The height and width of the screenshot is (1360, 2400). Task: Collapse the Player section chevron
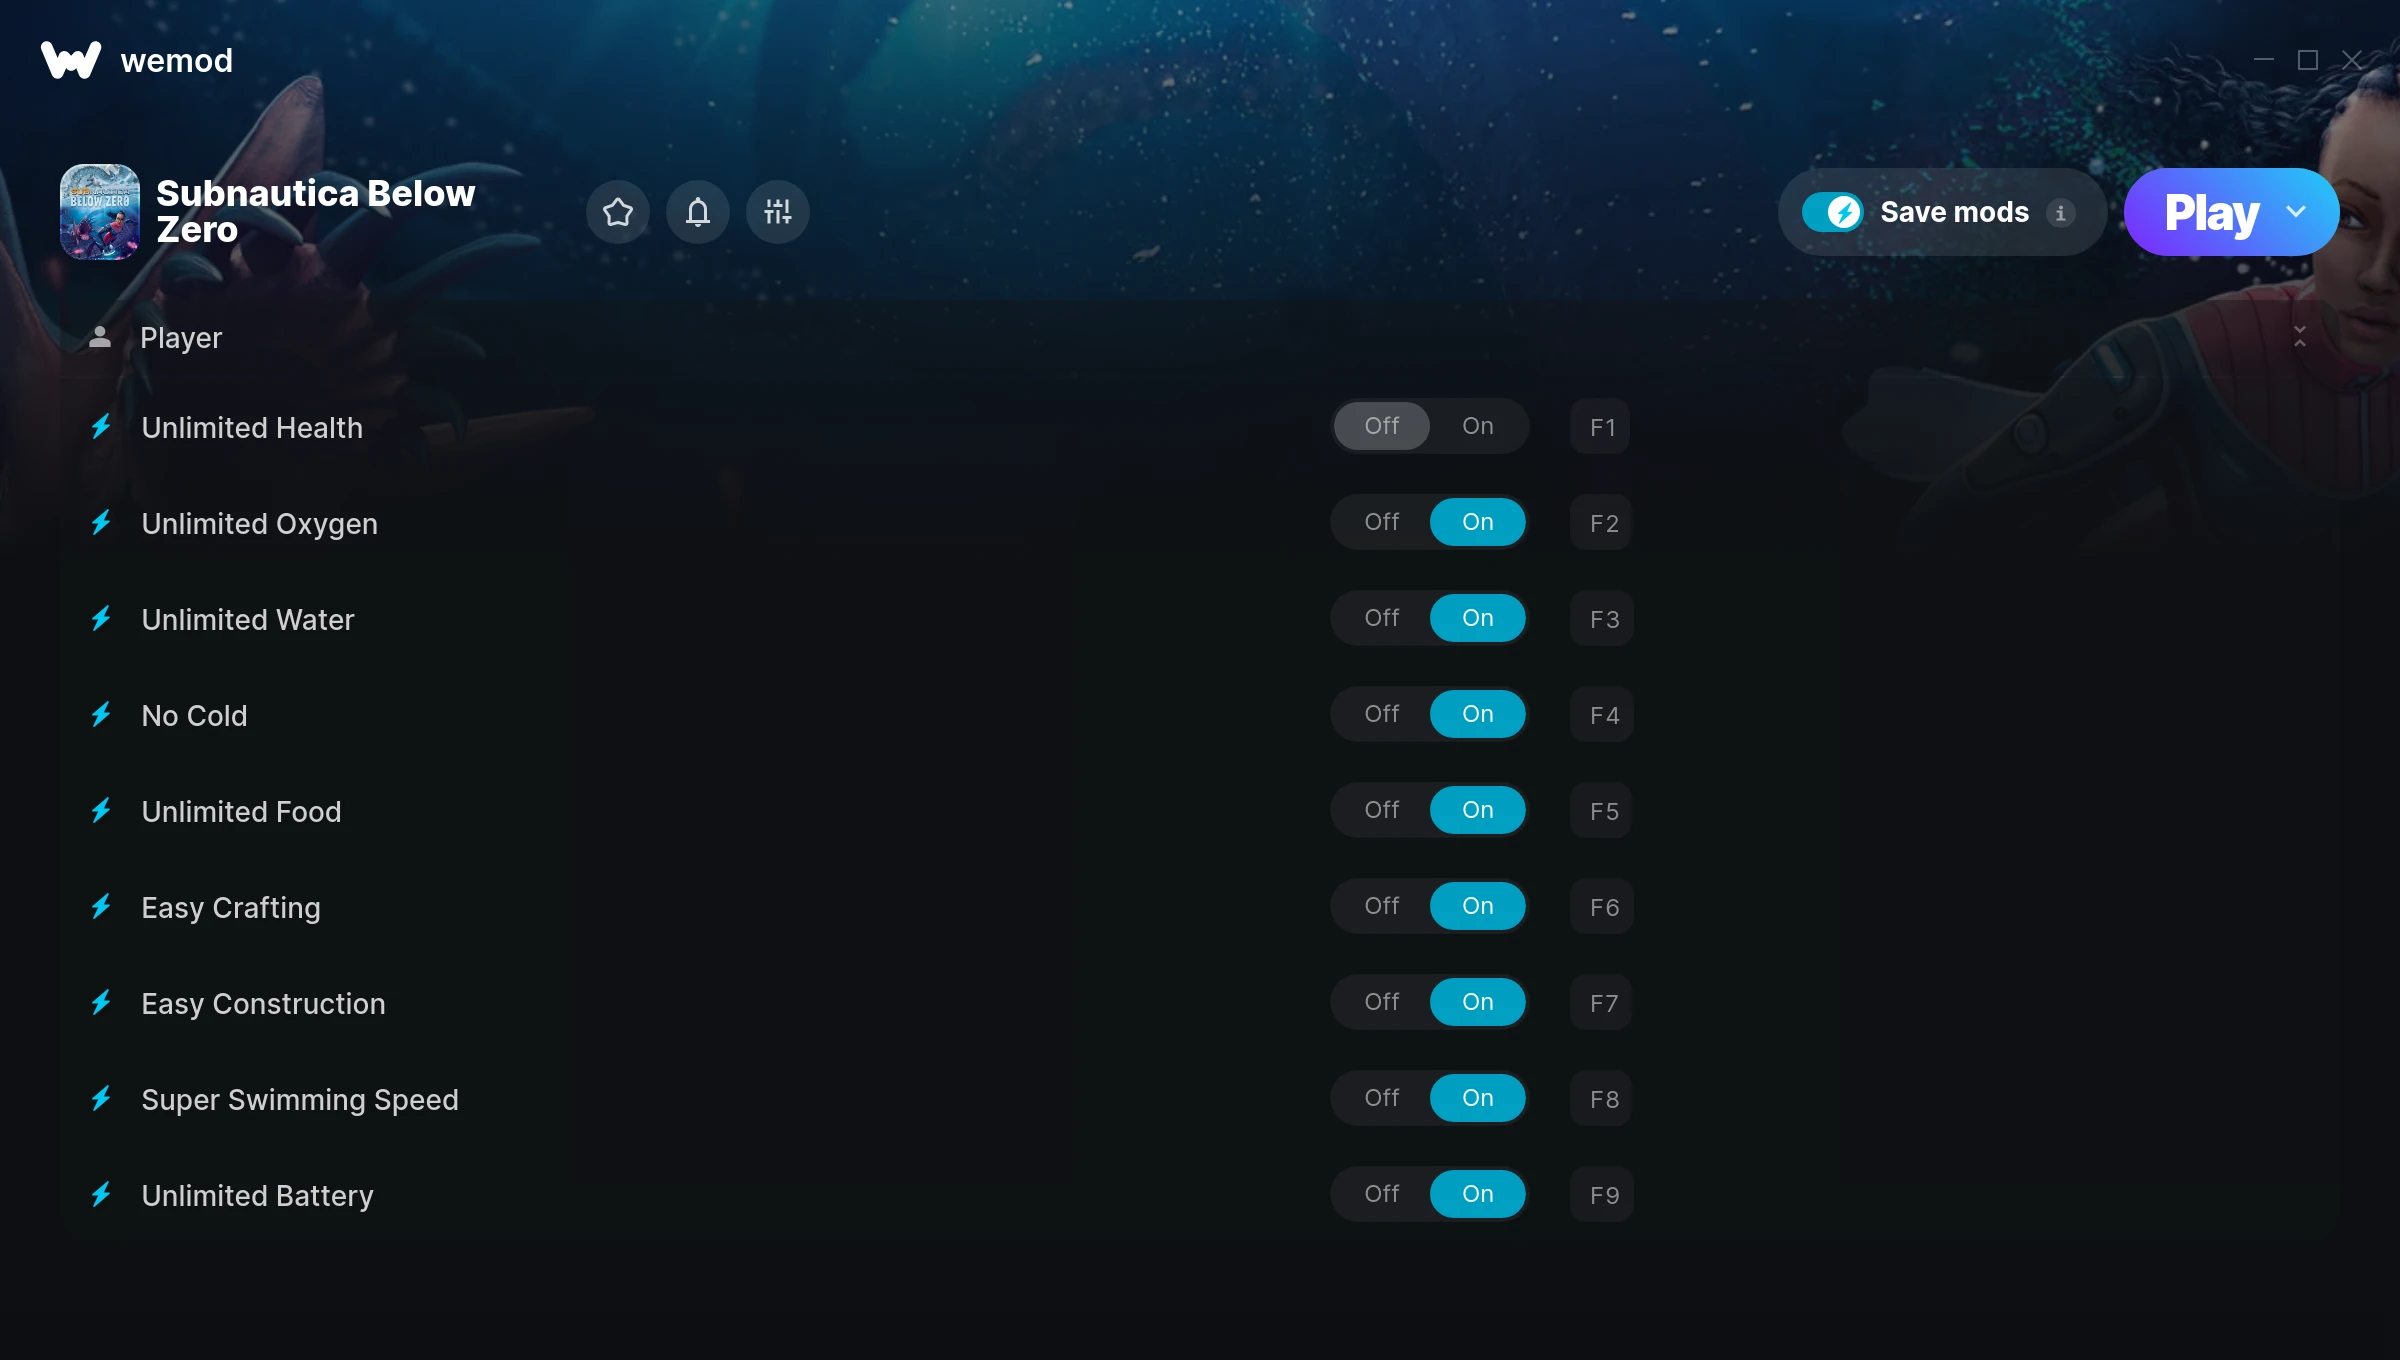[x=2300, y=337]
